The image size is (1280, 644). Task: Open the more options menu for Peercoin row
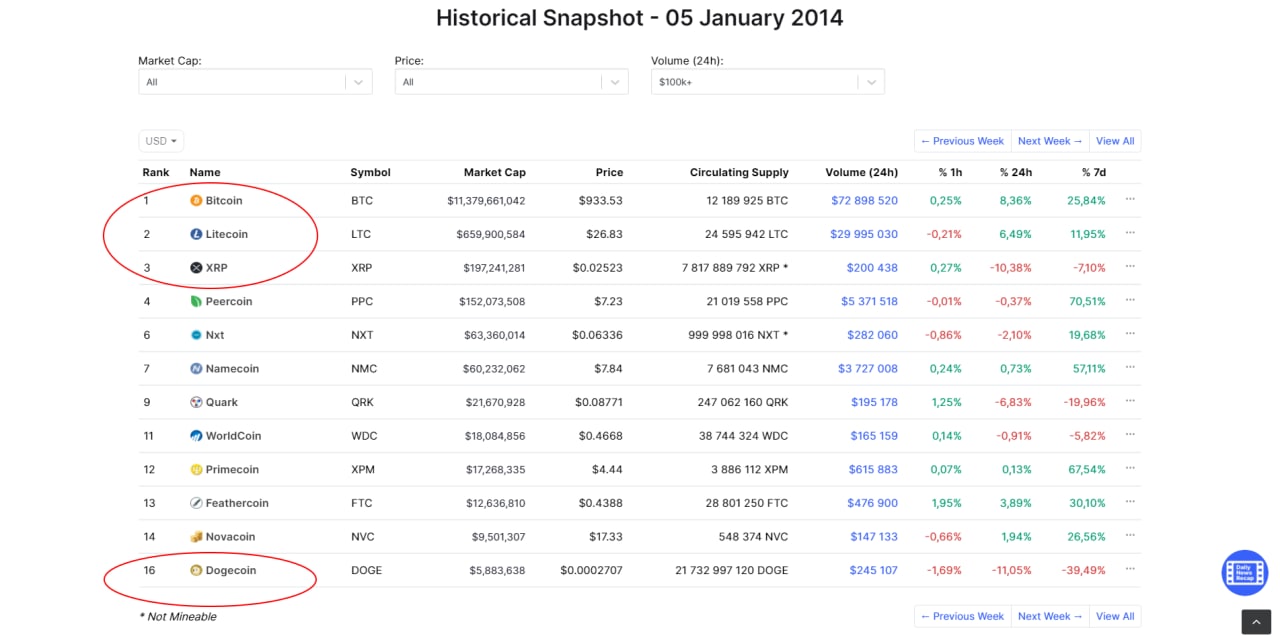pos(1130,300)
